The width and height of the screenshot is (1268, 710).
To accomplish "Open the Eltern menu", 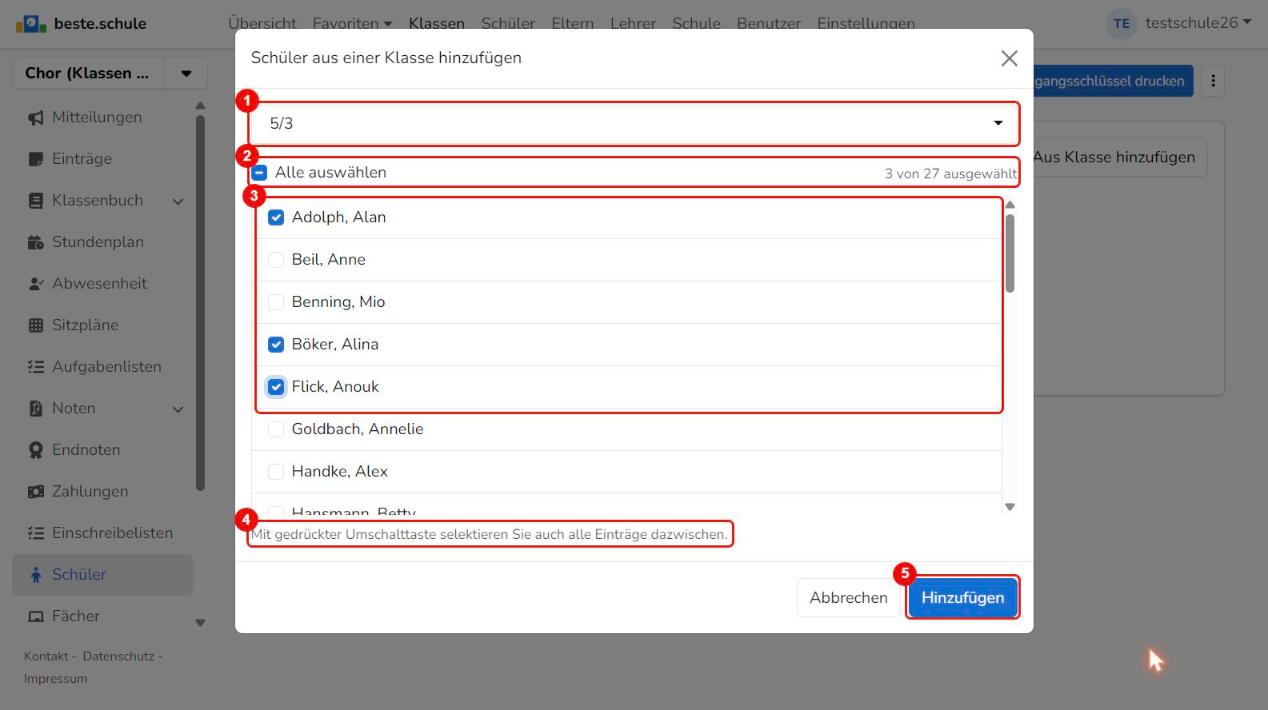I will 573,23.
